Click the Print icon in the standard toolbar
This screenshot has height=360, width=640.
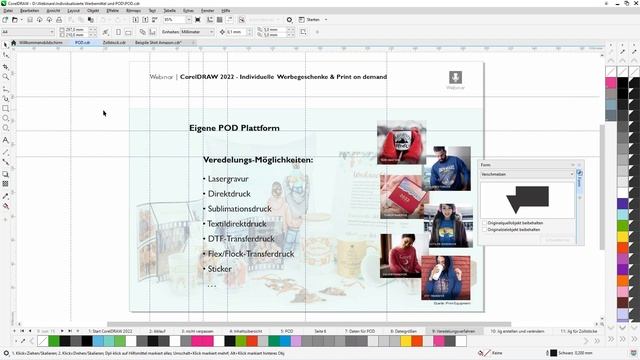click(x=59, y=20)
